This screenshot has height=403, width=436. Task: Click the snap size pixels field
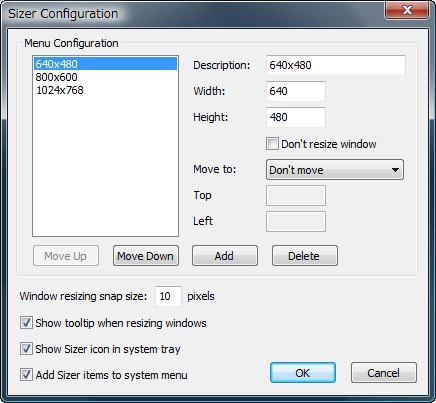pos(168,296)
